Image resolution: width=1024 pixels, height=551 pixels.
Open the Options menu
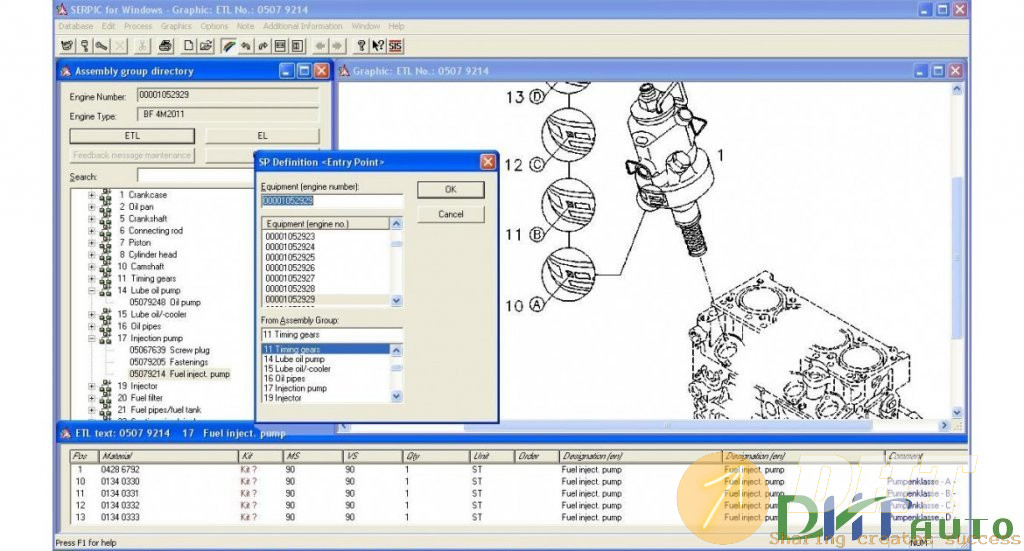tap(214, 26)
